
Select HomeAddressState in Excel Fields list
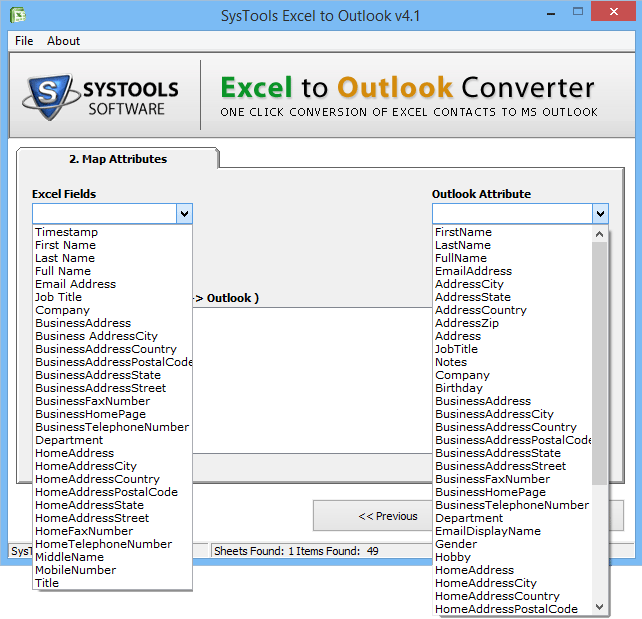click(112, 505)
